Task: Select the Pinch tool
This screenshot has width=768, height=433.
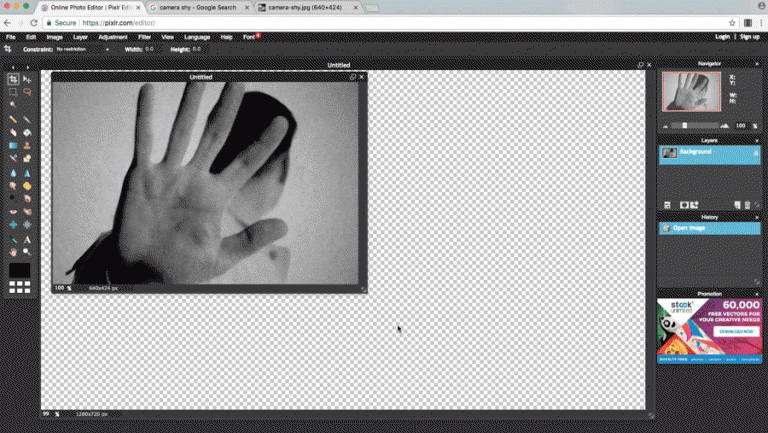Action: tap(27, 224)
